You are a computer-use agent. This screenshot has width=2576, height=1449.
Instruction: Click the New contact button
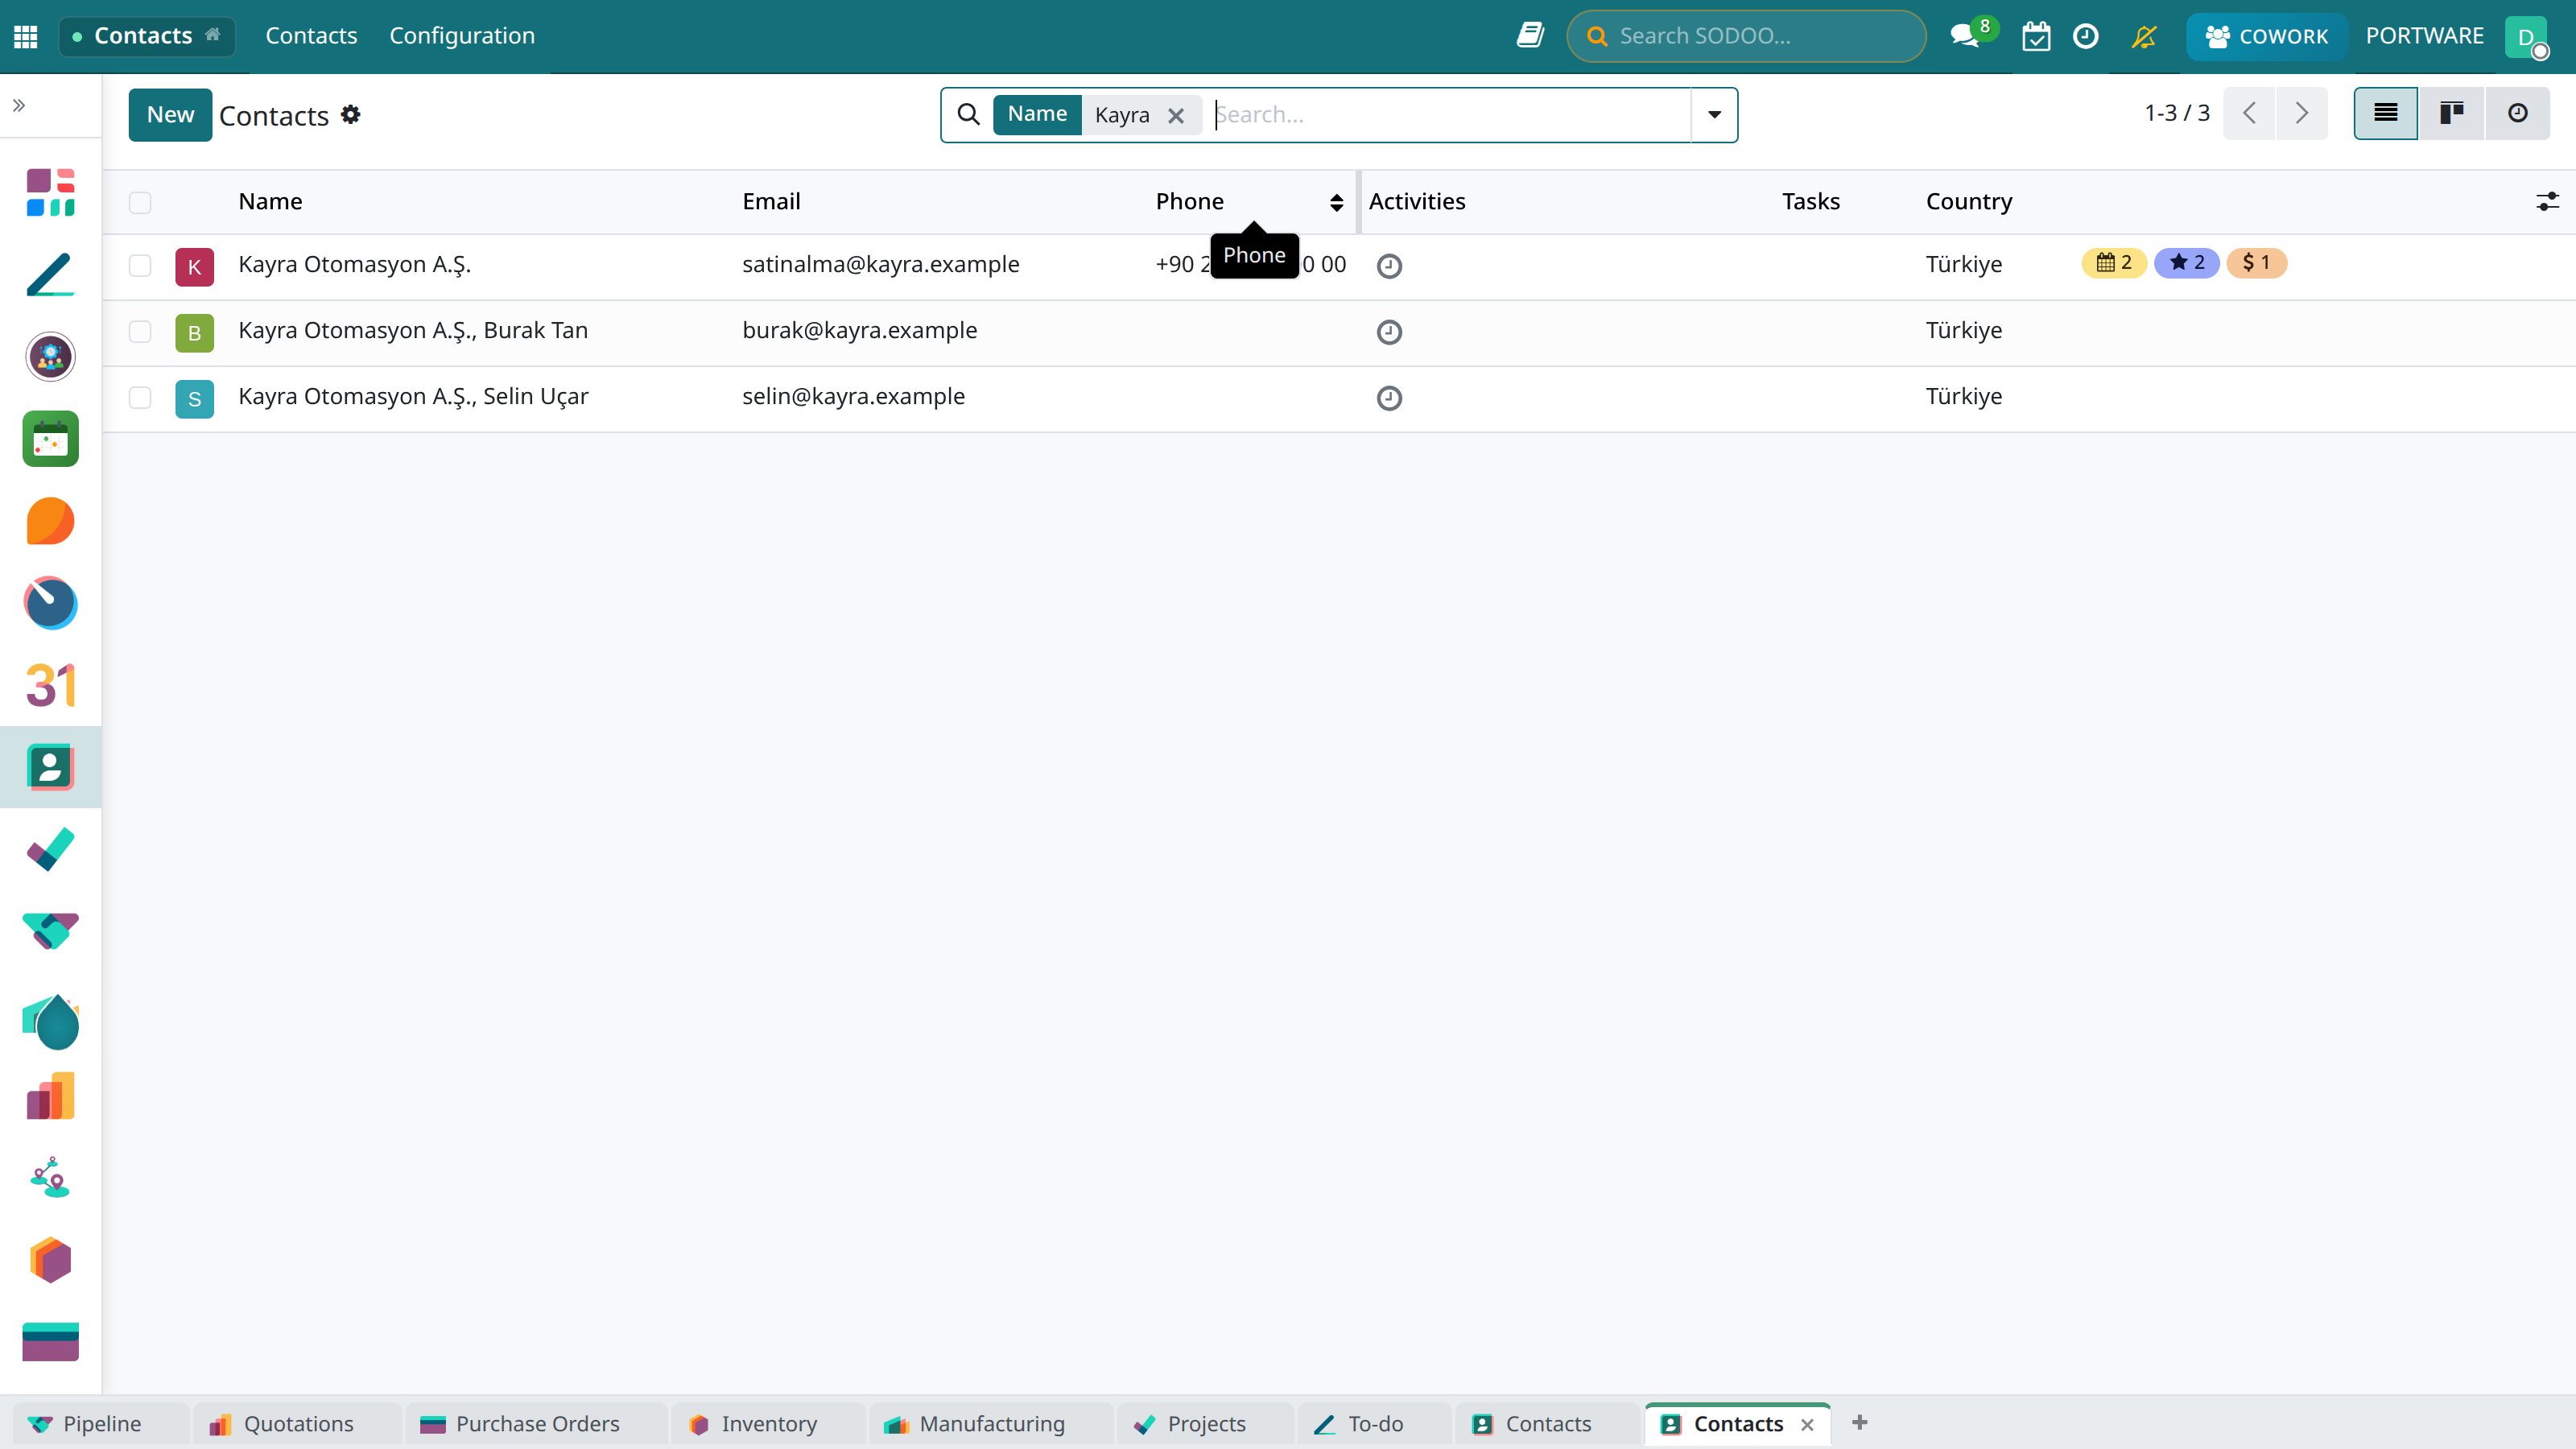point(170,114)
